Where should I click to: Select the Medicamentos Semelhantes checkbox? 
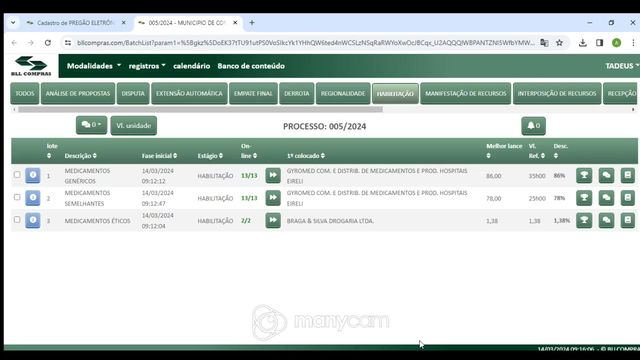(17, 197)
